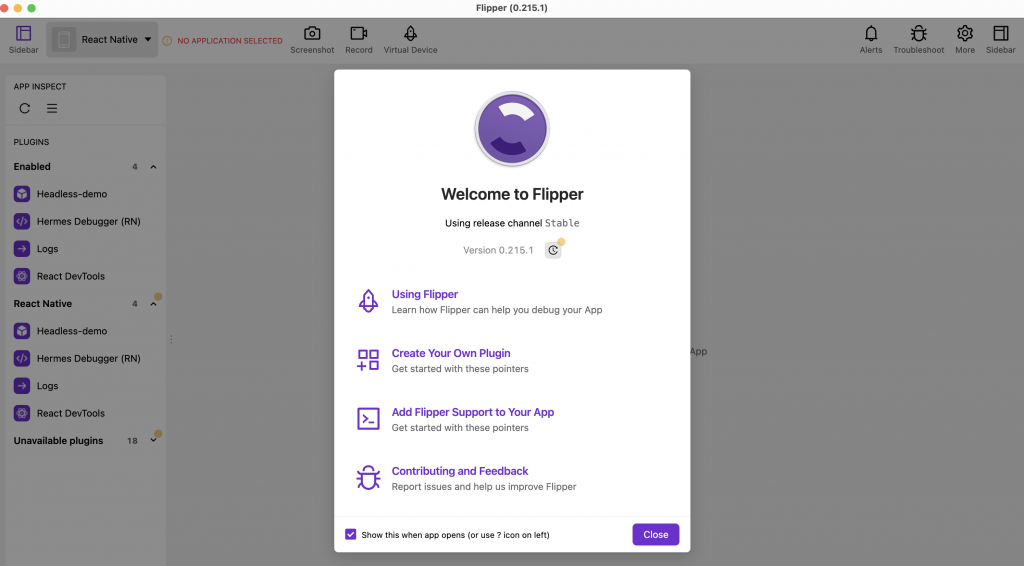Open Contributing and Feedback link
Viewport: 1024px width, 566px height.
(460, 471)
